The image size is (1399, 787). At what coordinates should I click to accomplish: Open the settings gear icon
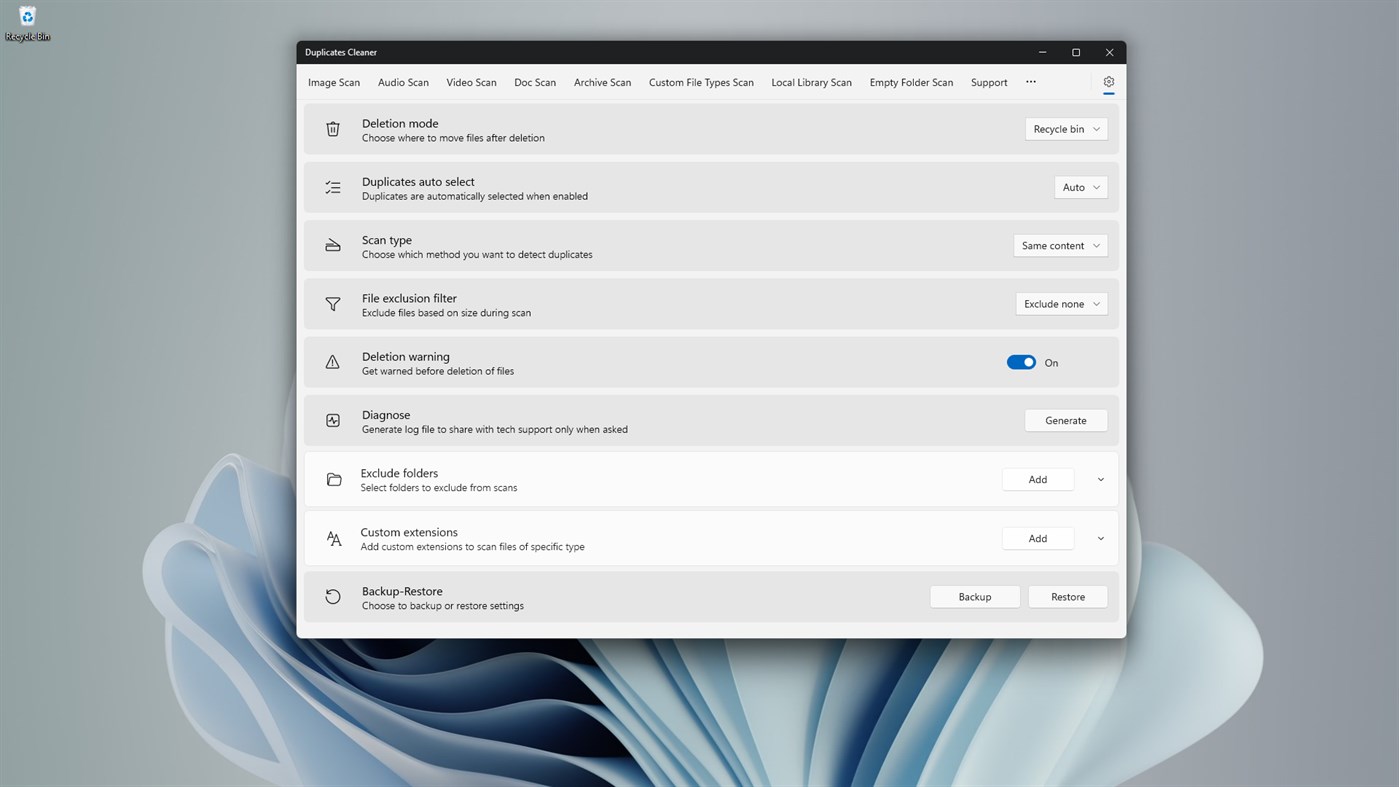1108,82
